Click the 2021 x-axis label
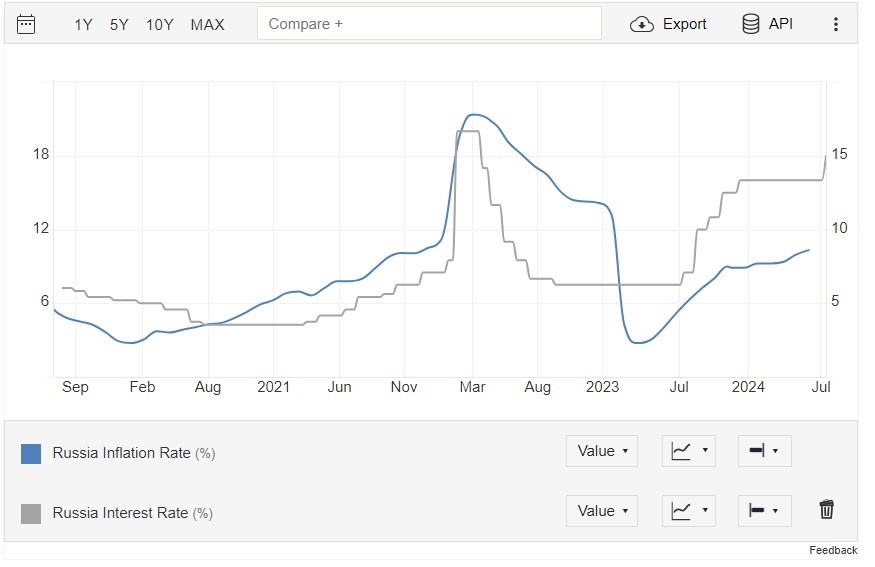 coord(273,387)
